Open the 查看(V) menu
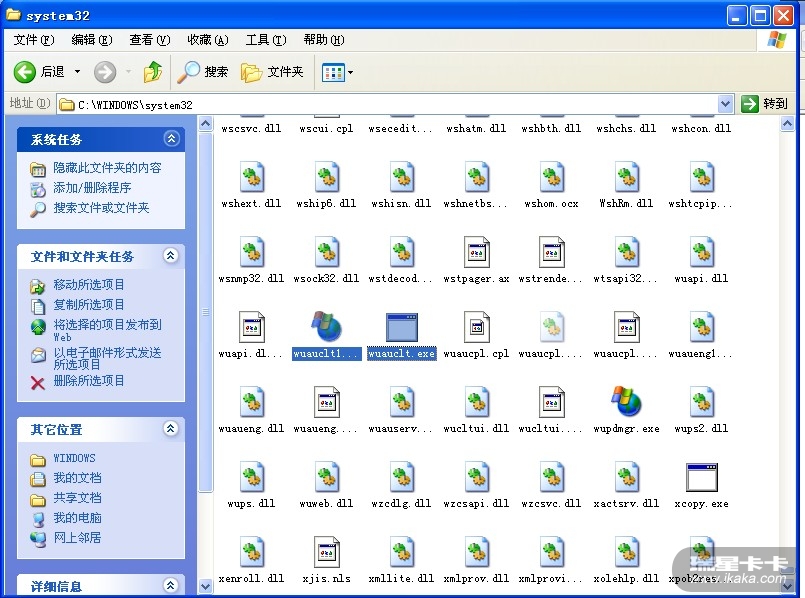This screenshot has height=598, width=805. click(150, 40)
